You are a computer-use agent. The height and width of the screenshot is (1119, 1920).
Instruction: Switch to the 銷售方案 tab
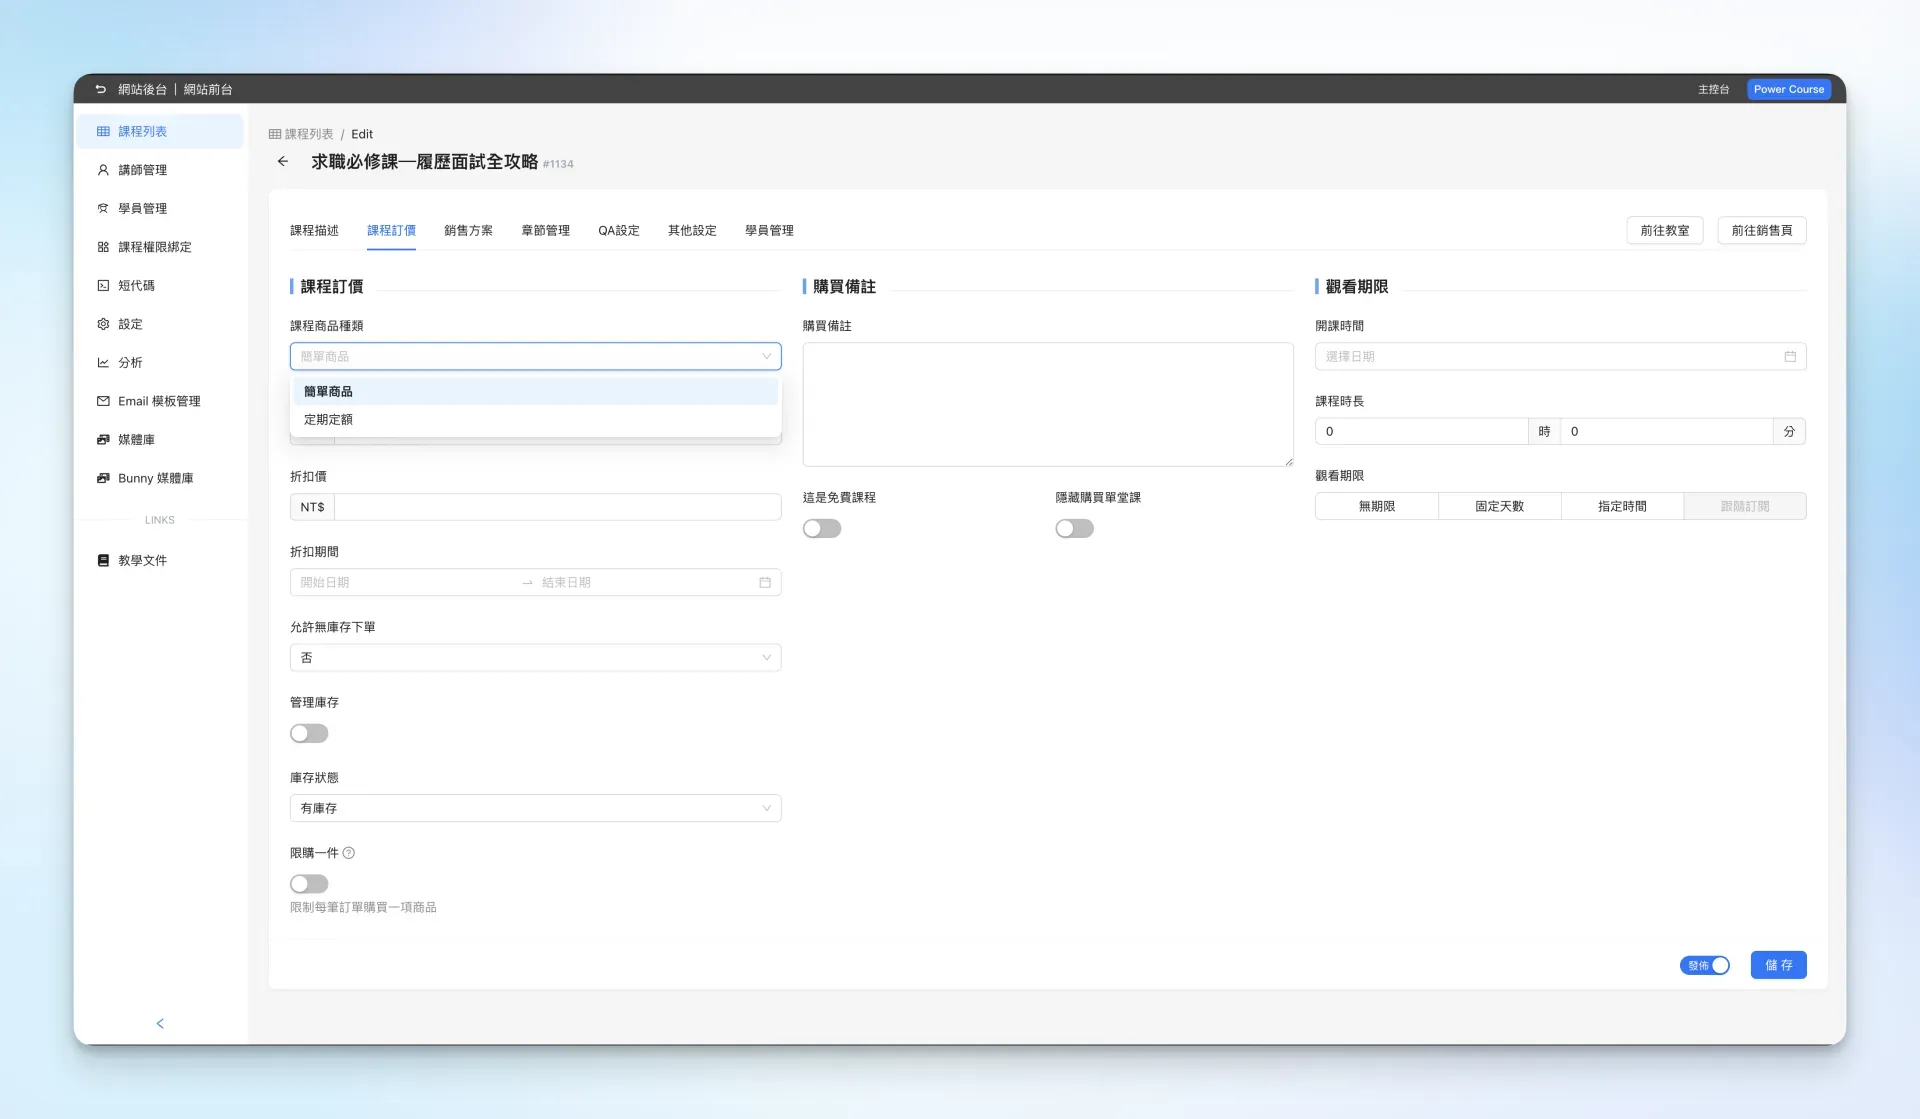click(468, 231)
